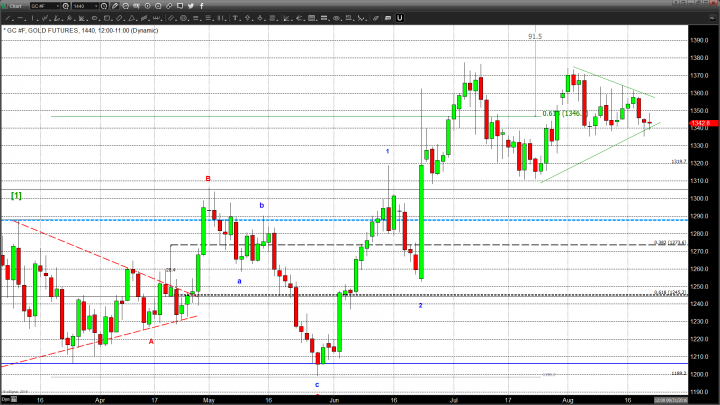720x405 pixels.
Task: Select the parallel channel lines tool
Action: [x=171, y=18]
